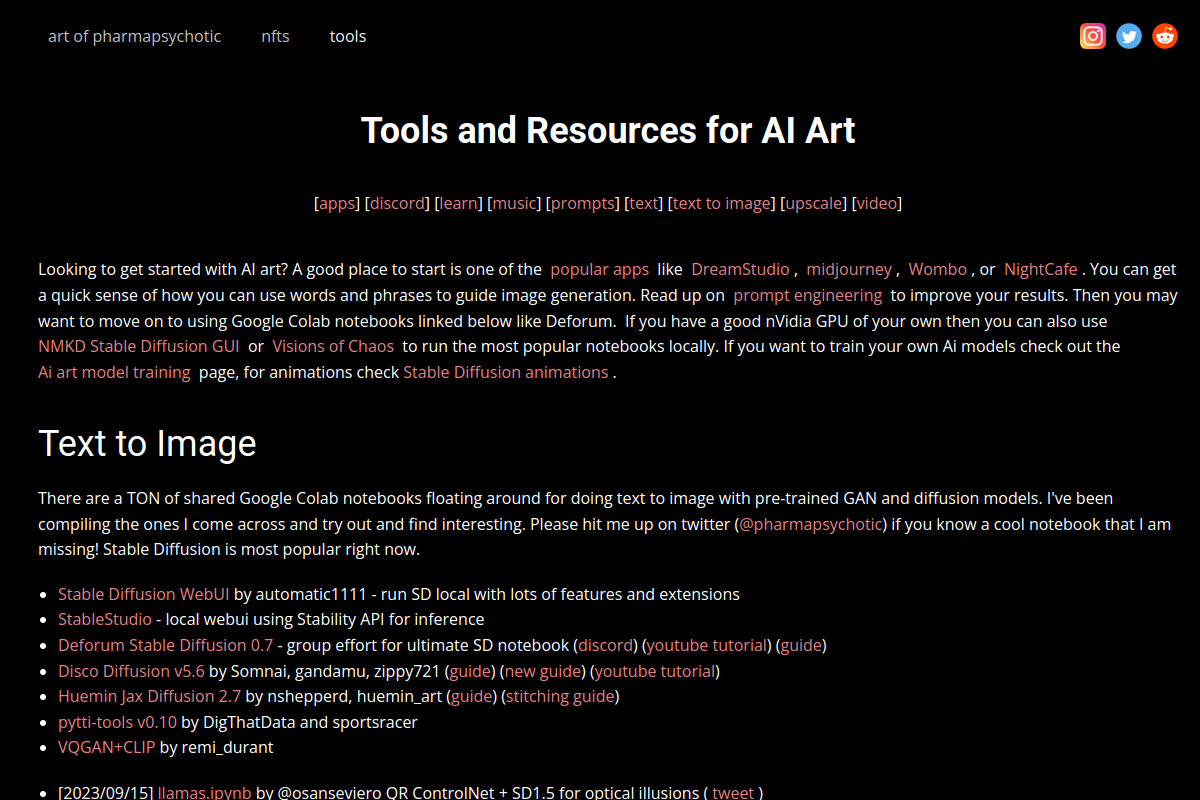The image size is (1200, 800).
Task: Open the prompt engineering link
Action: tap(808, 295)
